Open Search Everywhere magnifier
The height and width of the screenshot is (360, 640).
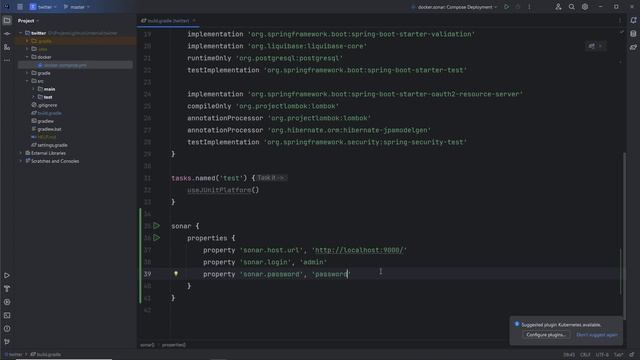point(571,7)
